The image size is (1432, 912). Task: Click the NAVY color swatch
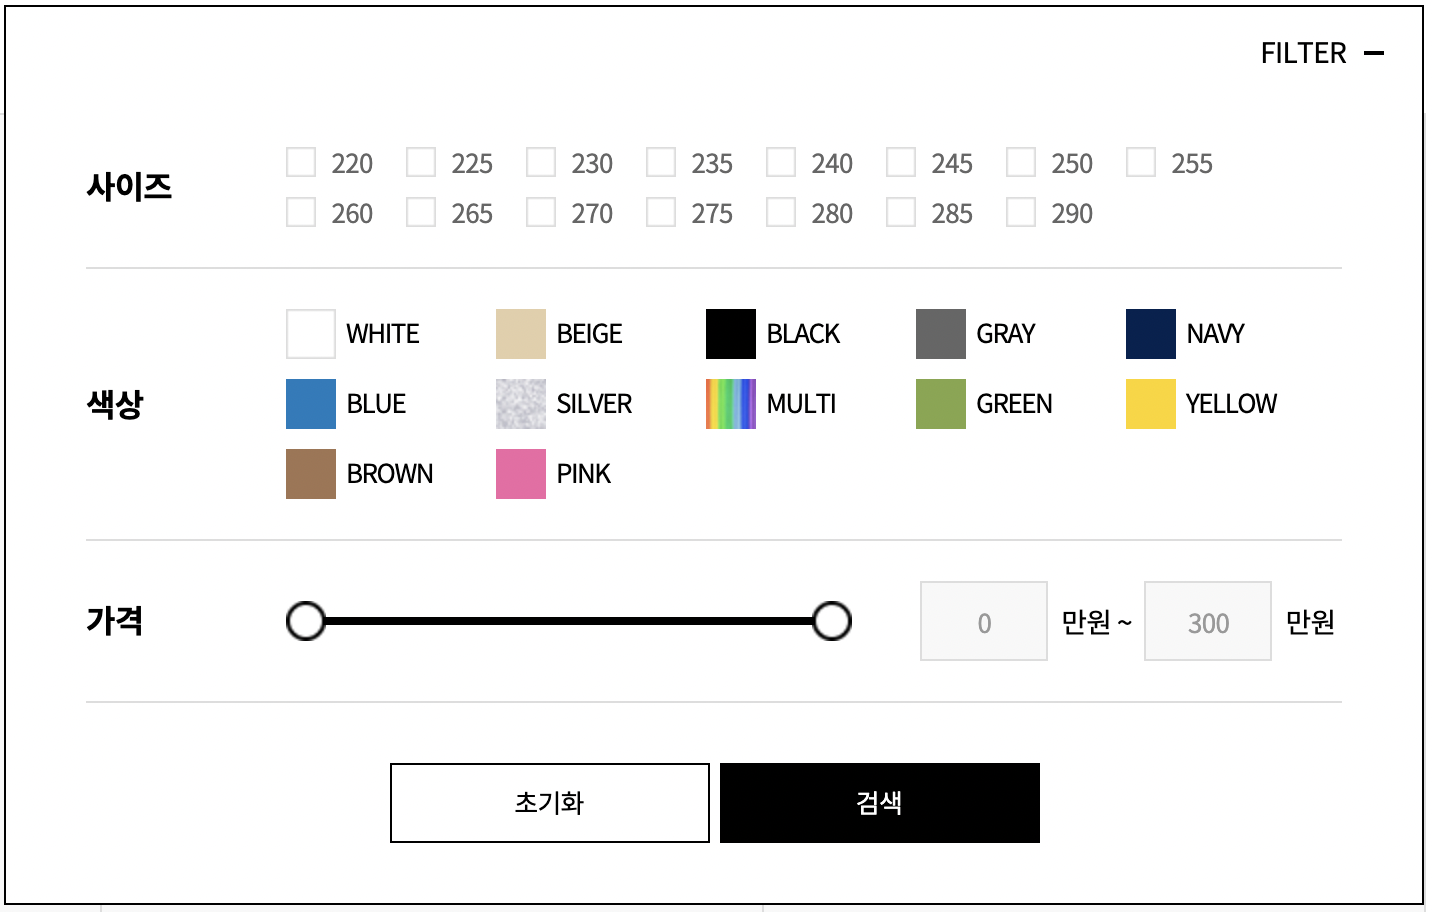pos(1151,334)
